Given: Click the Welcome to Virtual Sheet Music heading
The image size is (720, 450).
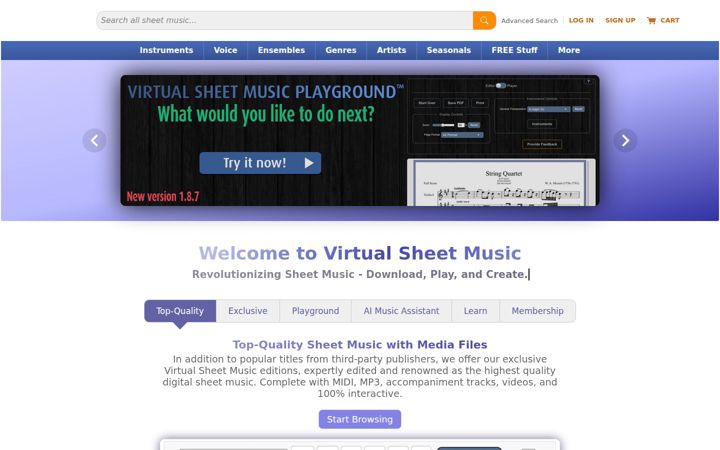Looking at the screenshot, I should coord(360,253).
